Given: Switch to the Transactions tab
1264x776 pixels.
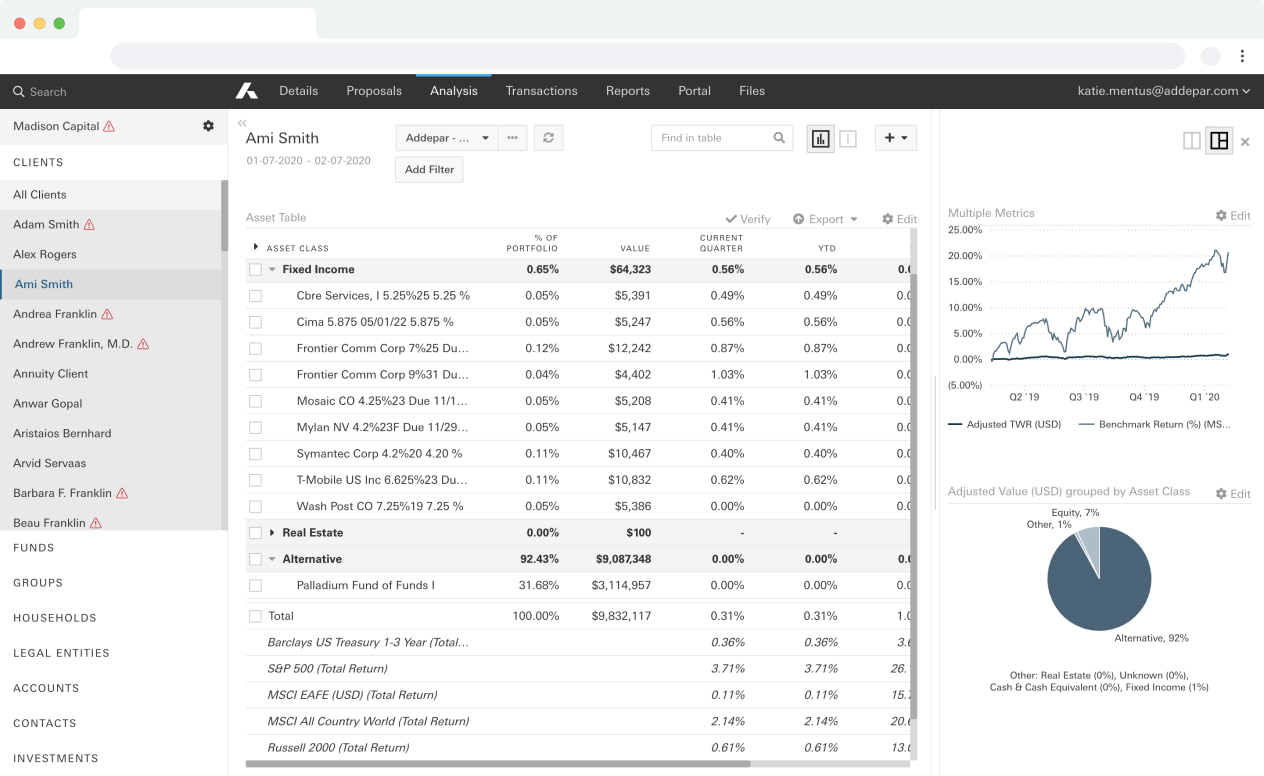Looking at the screenshot, I should coord(541,91).
